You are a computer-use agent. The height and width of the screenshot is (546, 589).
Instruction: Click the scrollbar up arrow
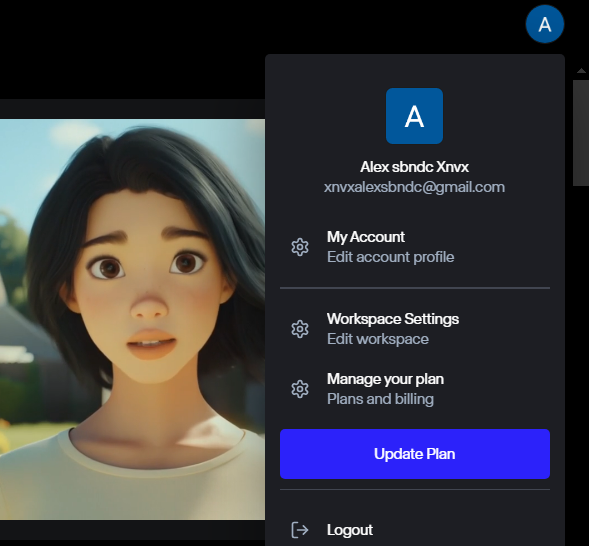click(581, 71)
